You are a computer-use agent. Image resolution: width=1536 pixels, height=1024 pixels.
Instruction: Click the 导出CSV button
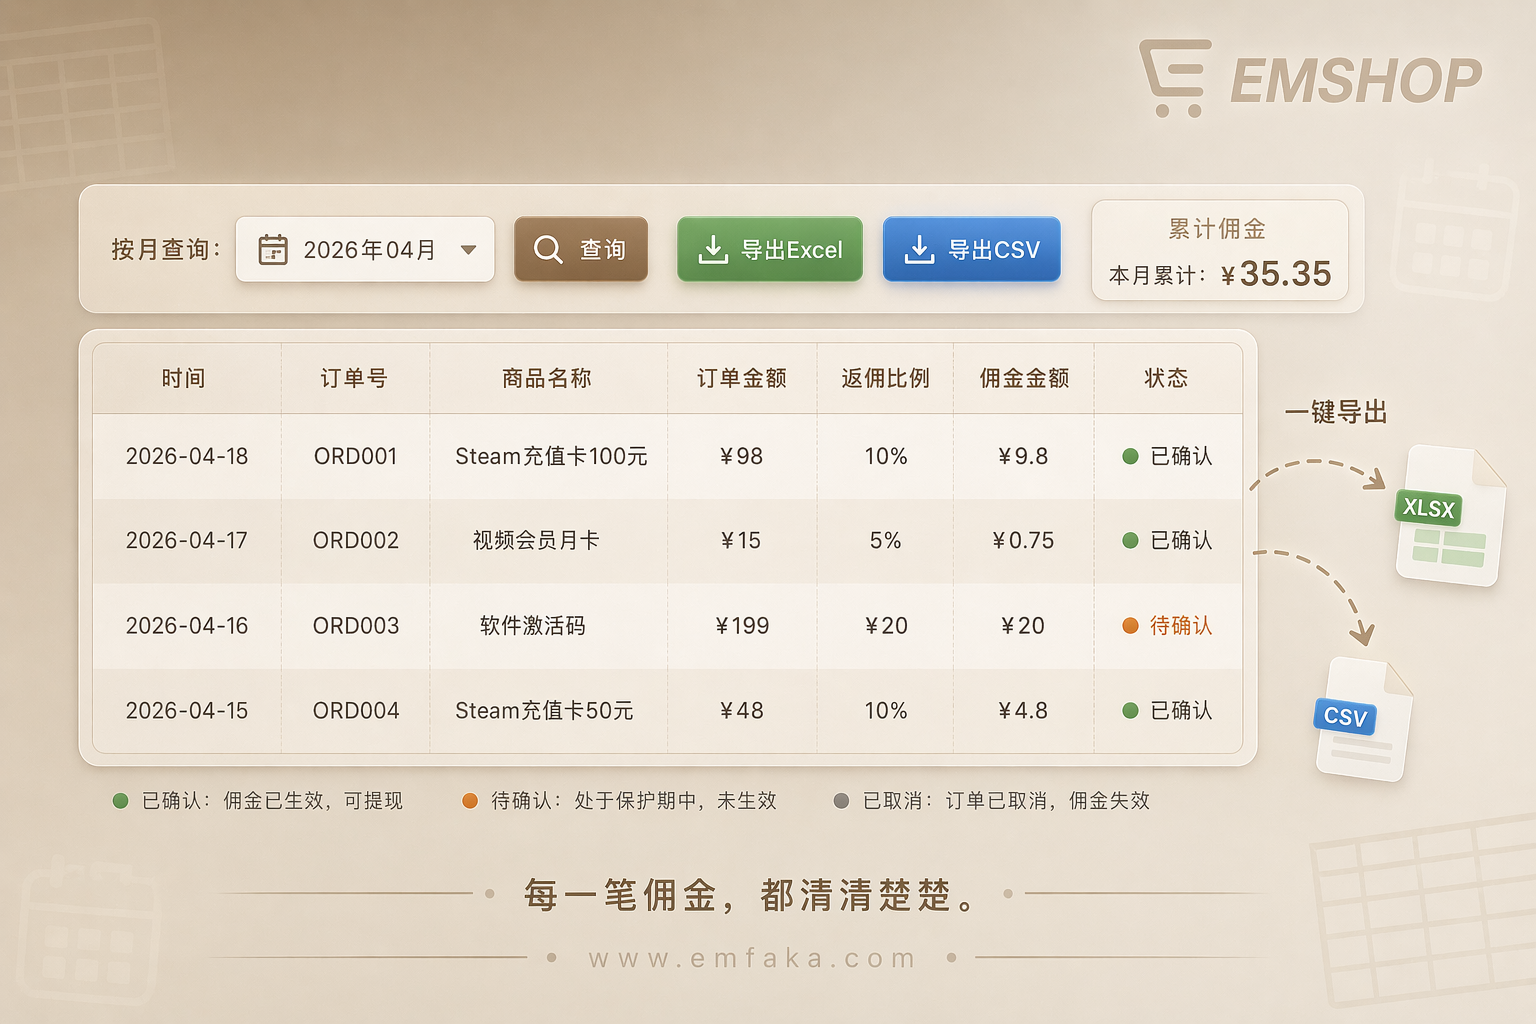(x=971, y=249)
